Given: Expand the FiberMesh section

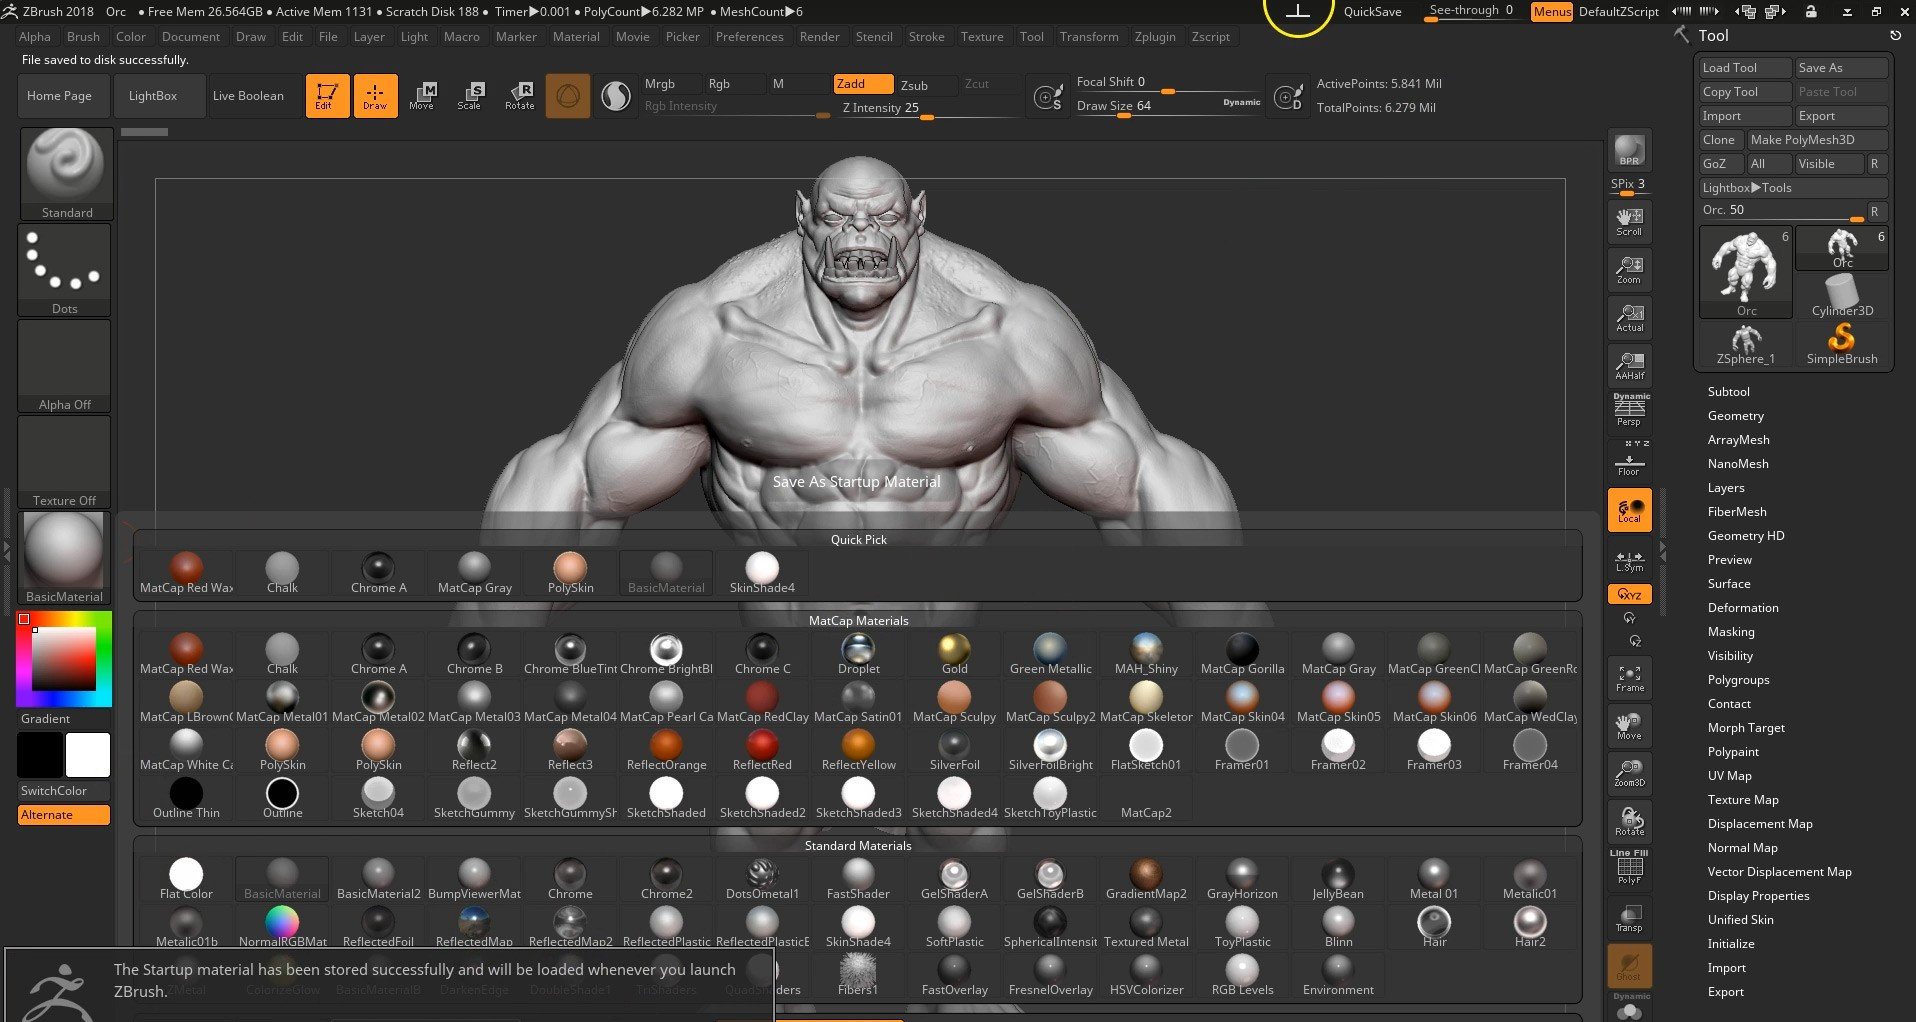Looking at the screenshot, I should (1737, 512).
